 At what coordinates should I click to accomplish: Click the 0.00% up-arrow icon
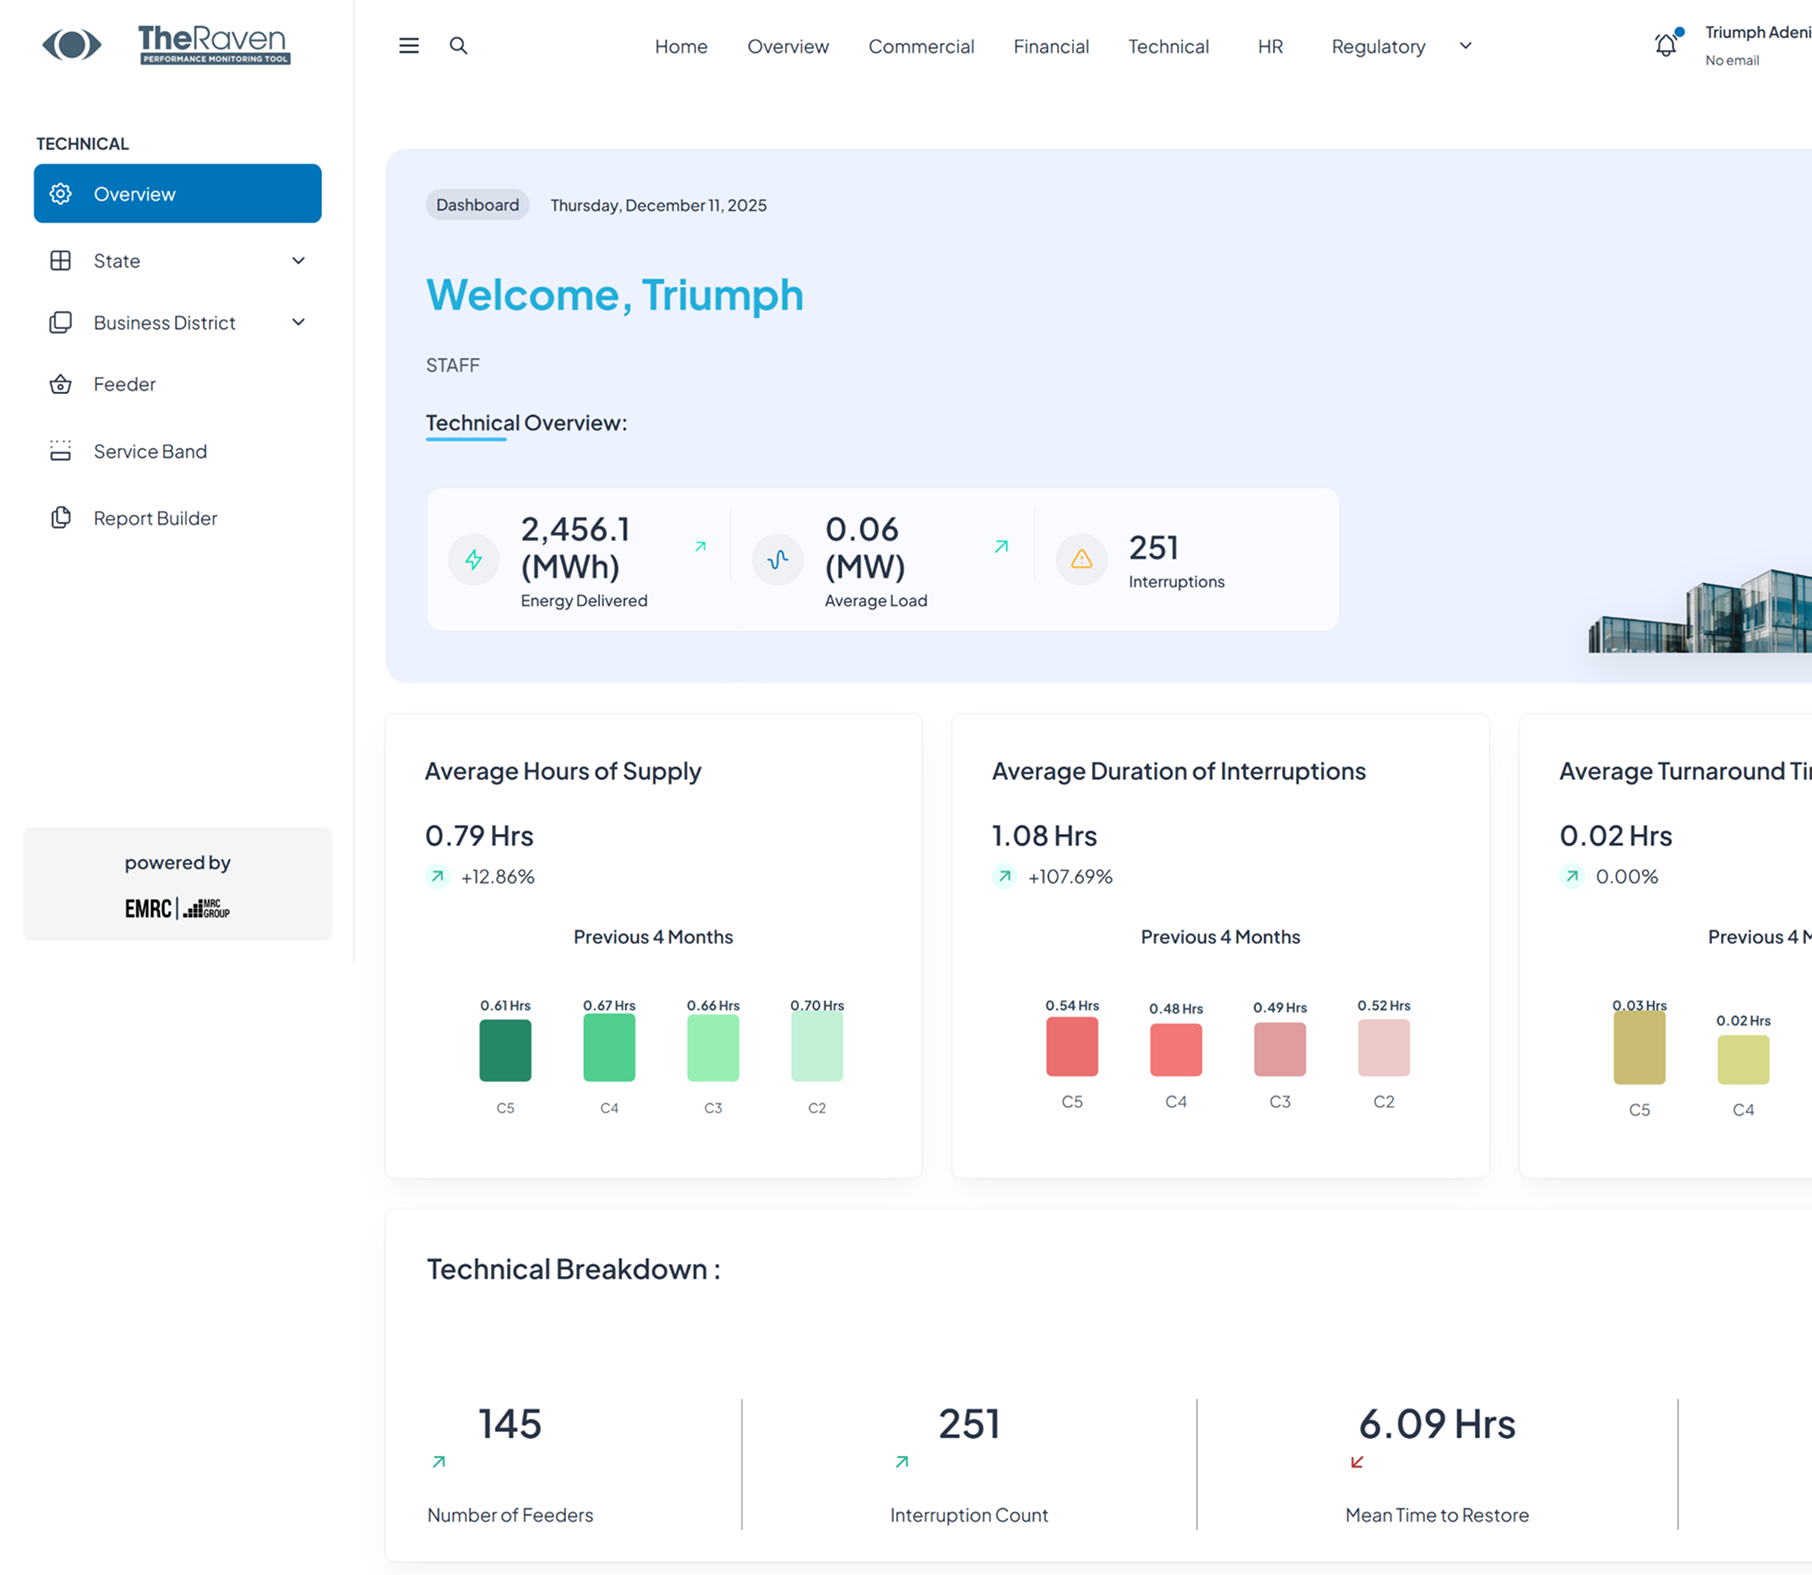1573,877
